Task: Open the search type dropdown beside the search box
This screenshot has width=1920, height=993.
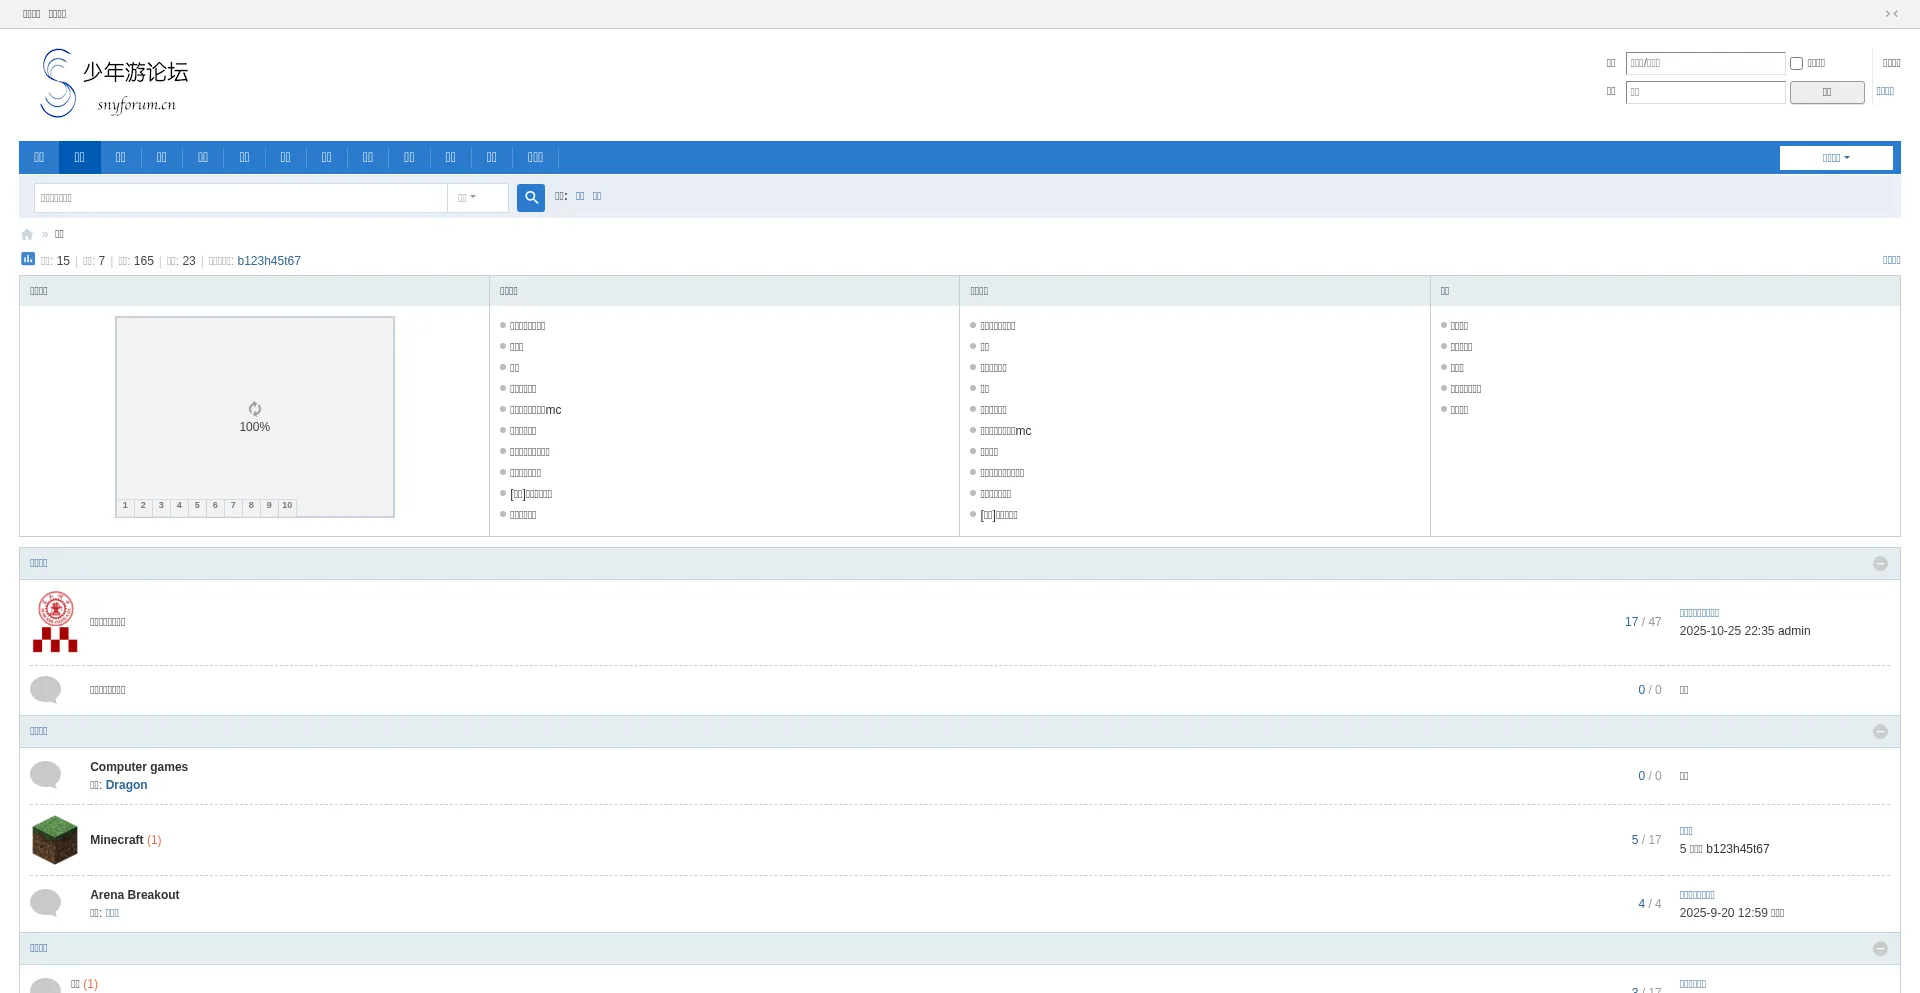Action: pyautogui.click(x=477, y=198)
